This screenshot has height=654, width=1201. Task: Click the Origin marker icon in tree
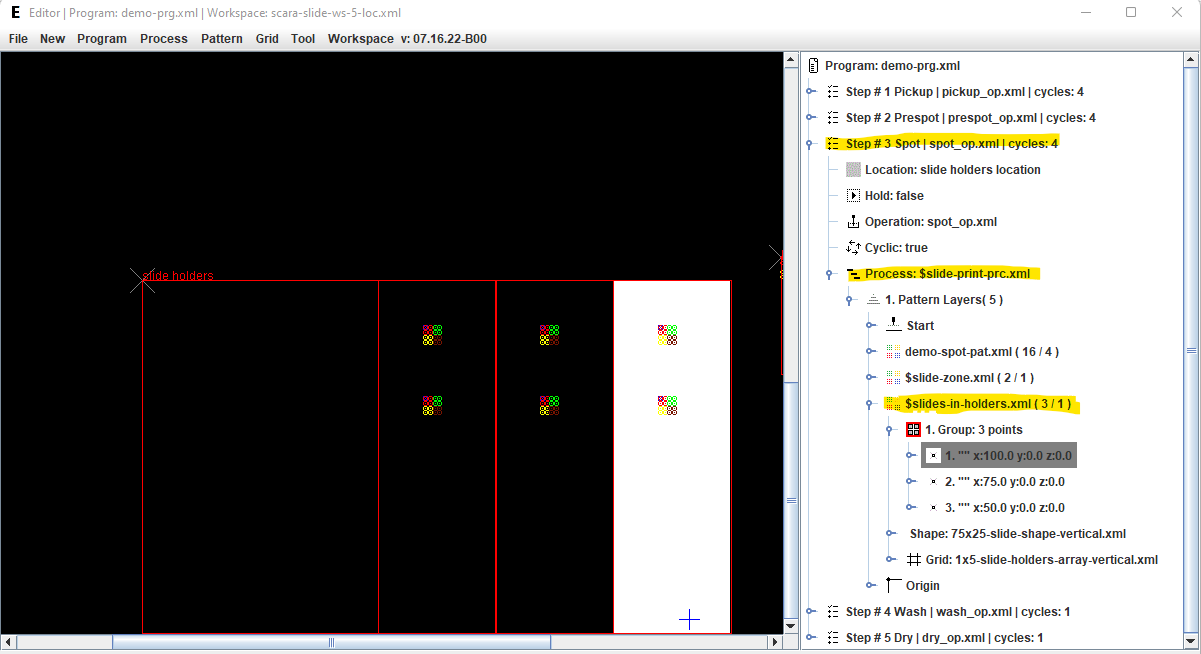click(x=893, y=586)
